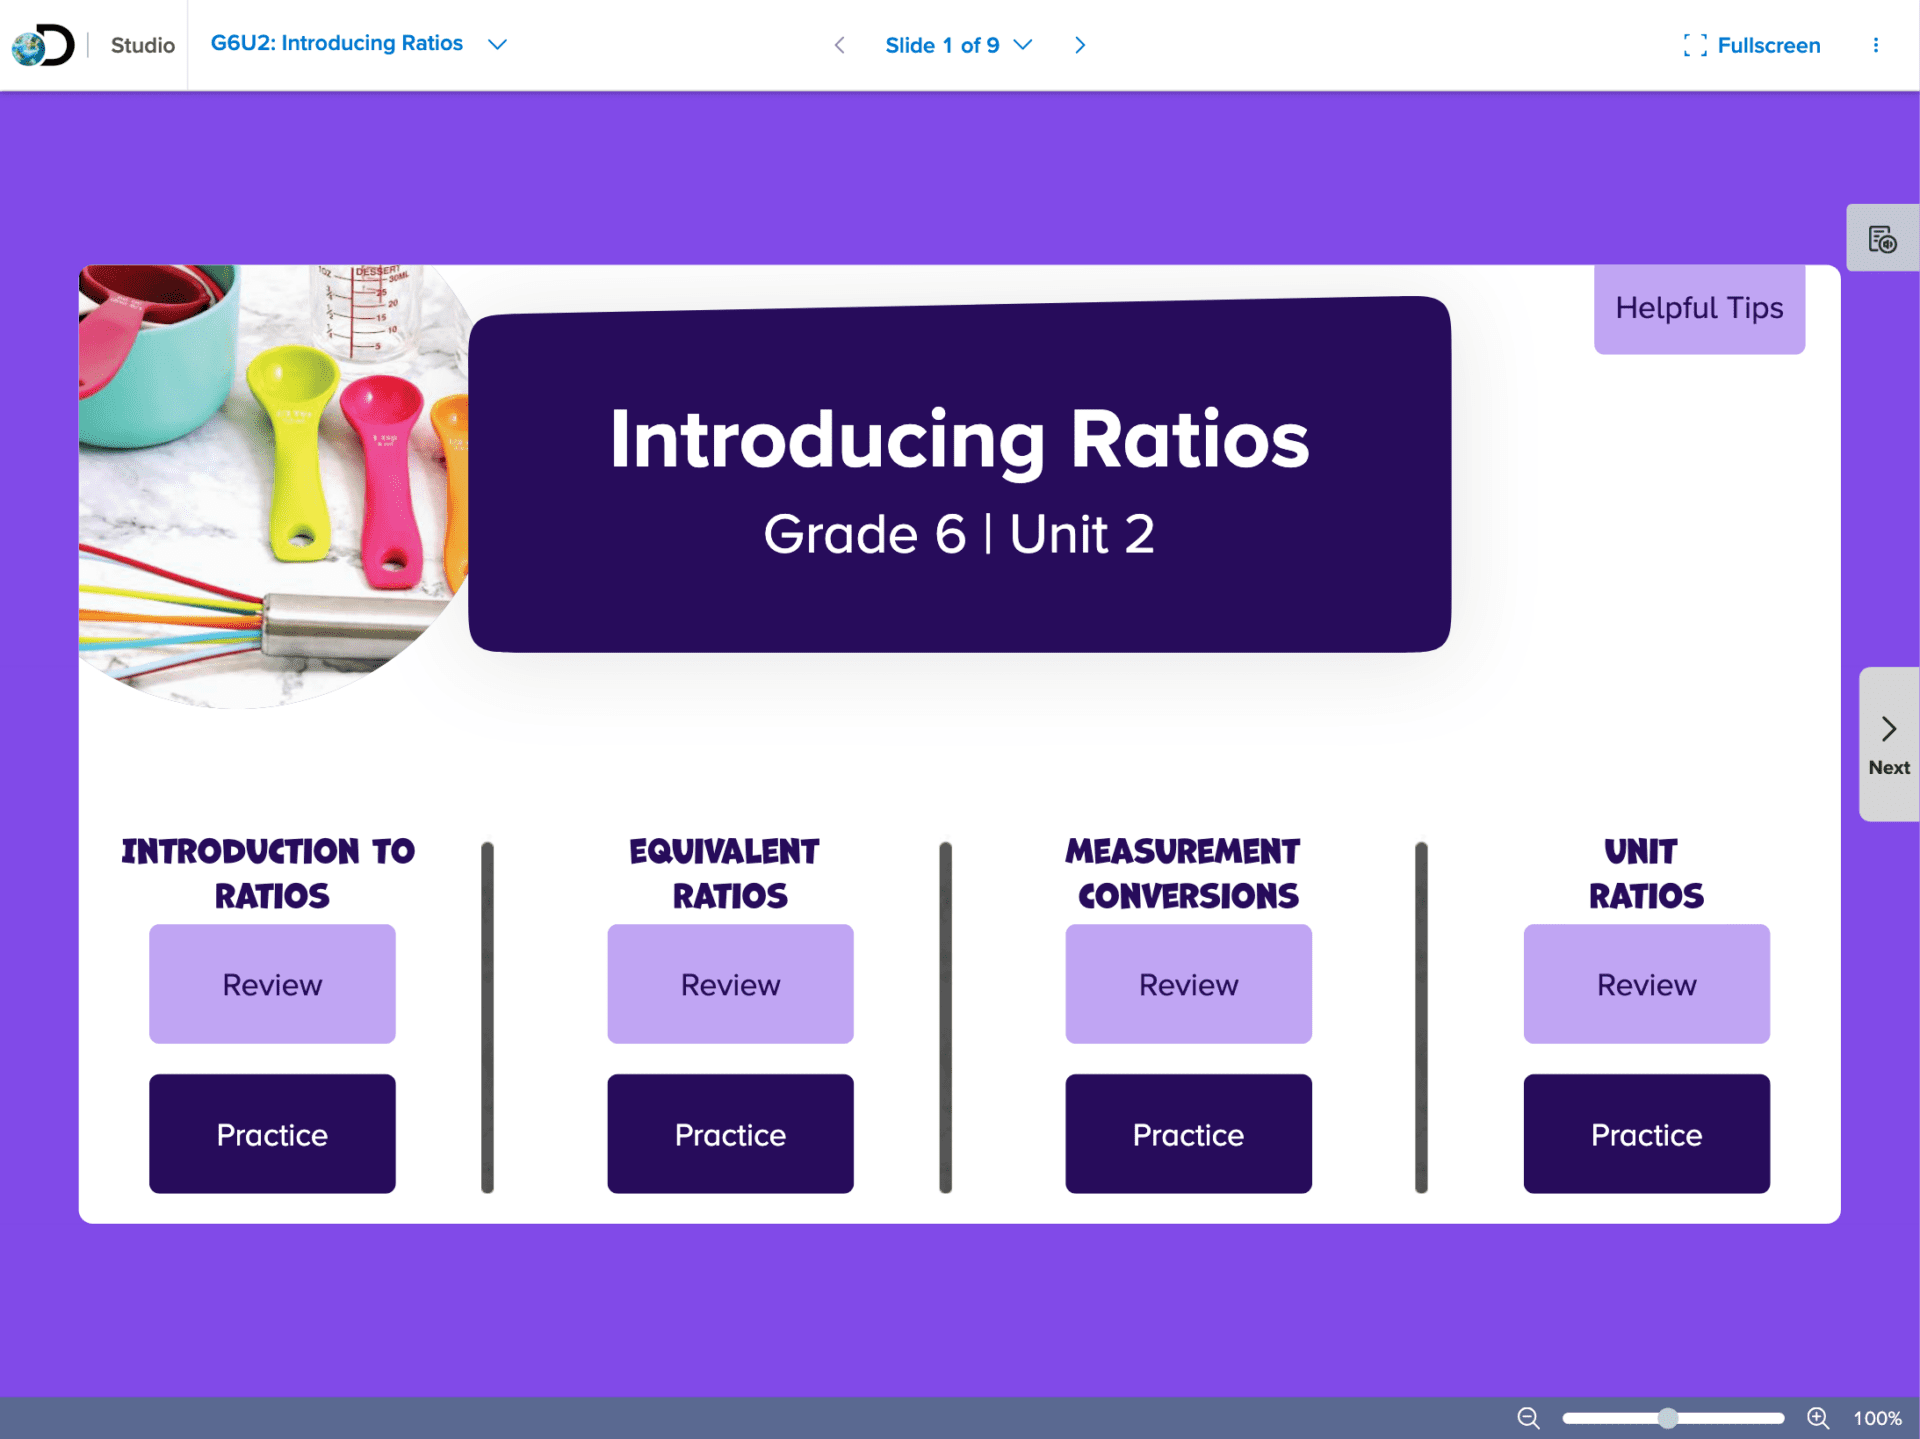The image size is (1920, 1439).
Task: Select Practice under Equivalent Ratios
Action: (x=730, y=1134)
